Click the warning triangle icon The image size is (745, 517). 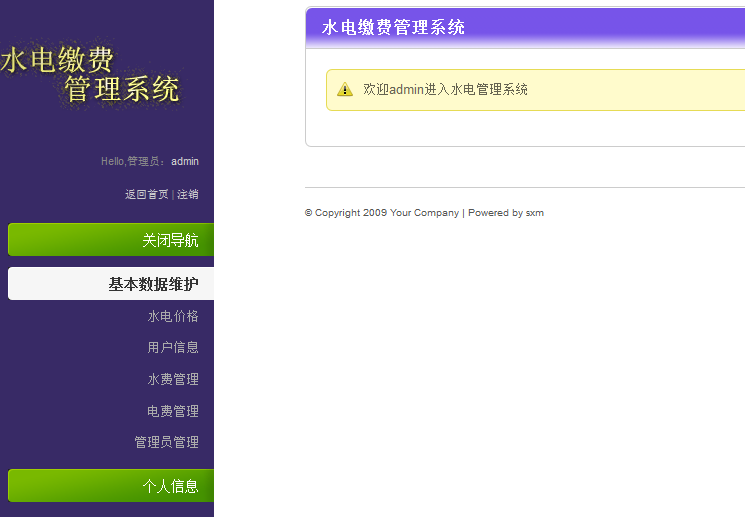click(x=345, y=89)
